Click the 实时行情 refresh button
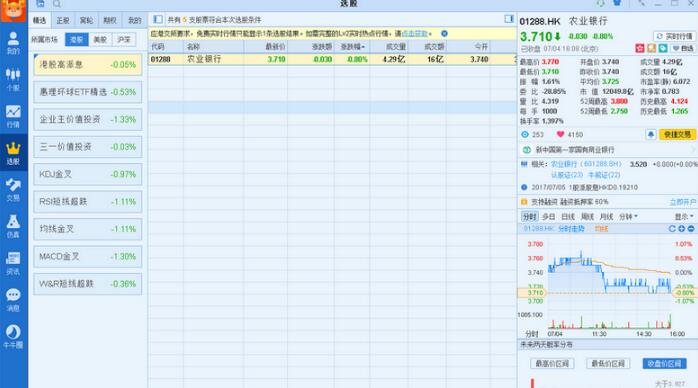 pyautogui.click(x=674, y=36)
